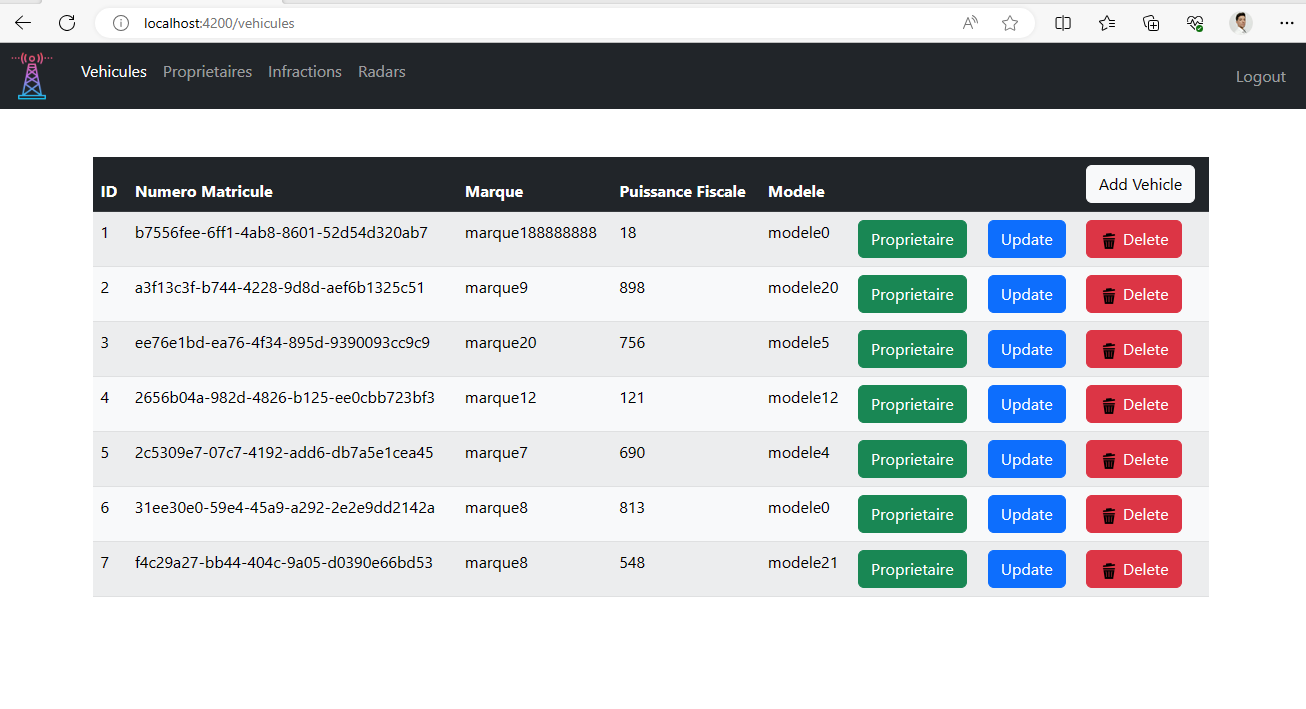Navigate to the Proprietaires section
Screen dimensions: 1306x709
click(x=207, y=71)
